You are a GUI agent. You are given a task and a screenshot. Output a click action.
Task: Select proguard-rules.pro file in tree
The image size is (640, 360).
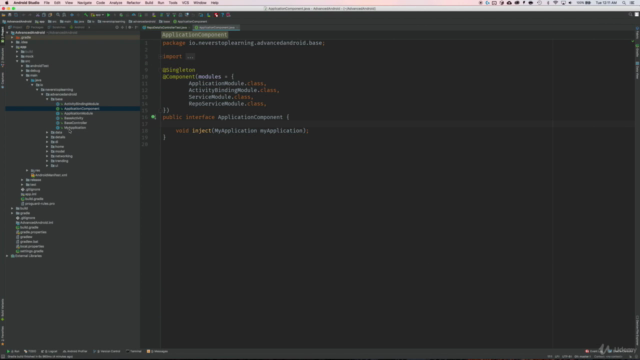pos(40,204)
